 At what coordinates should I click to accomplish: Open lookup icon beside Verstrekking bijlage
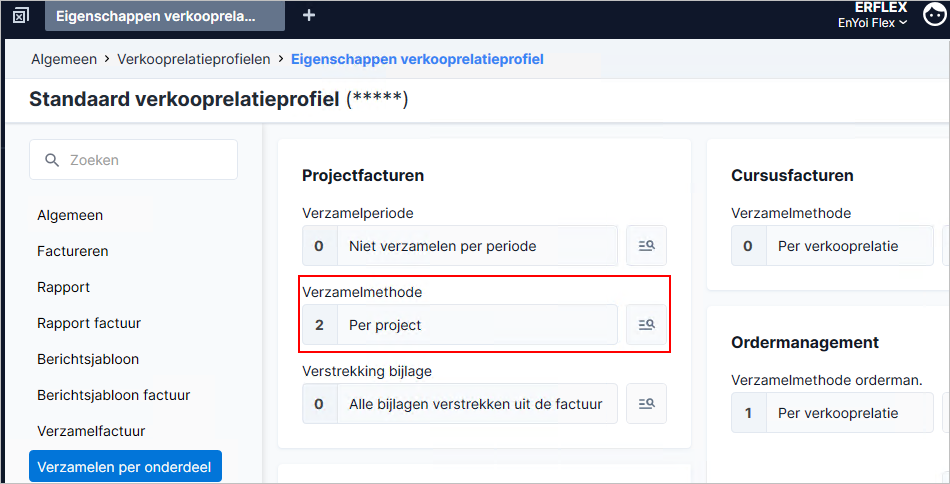[x=646, y=403]
